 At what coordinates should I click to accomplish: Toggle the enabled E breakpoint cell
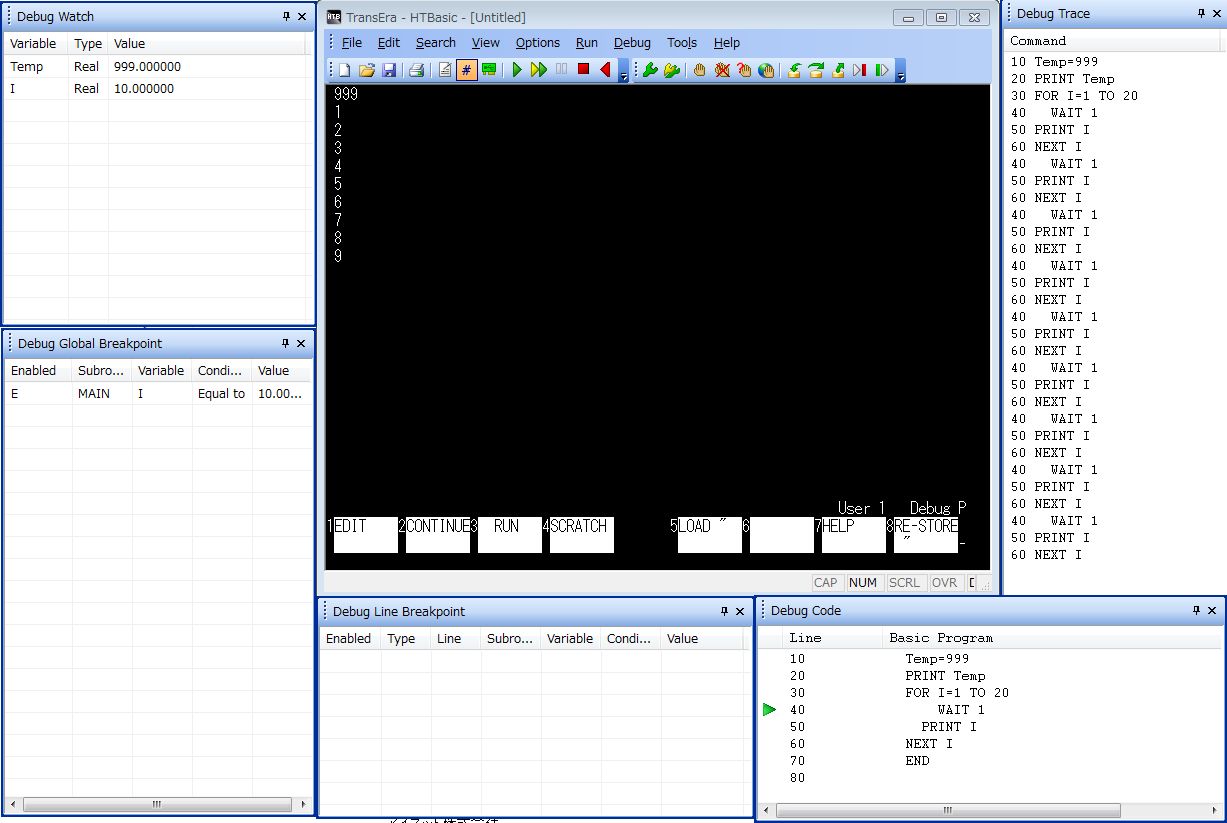pyautogui.click(x=15, y=394)
